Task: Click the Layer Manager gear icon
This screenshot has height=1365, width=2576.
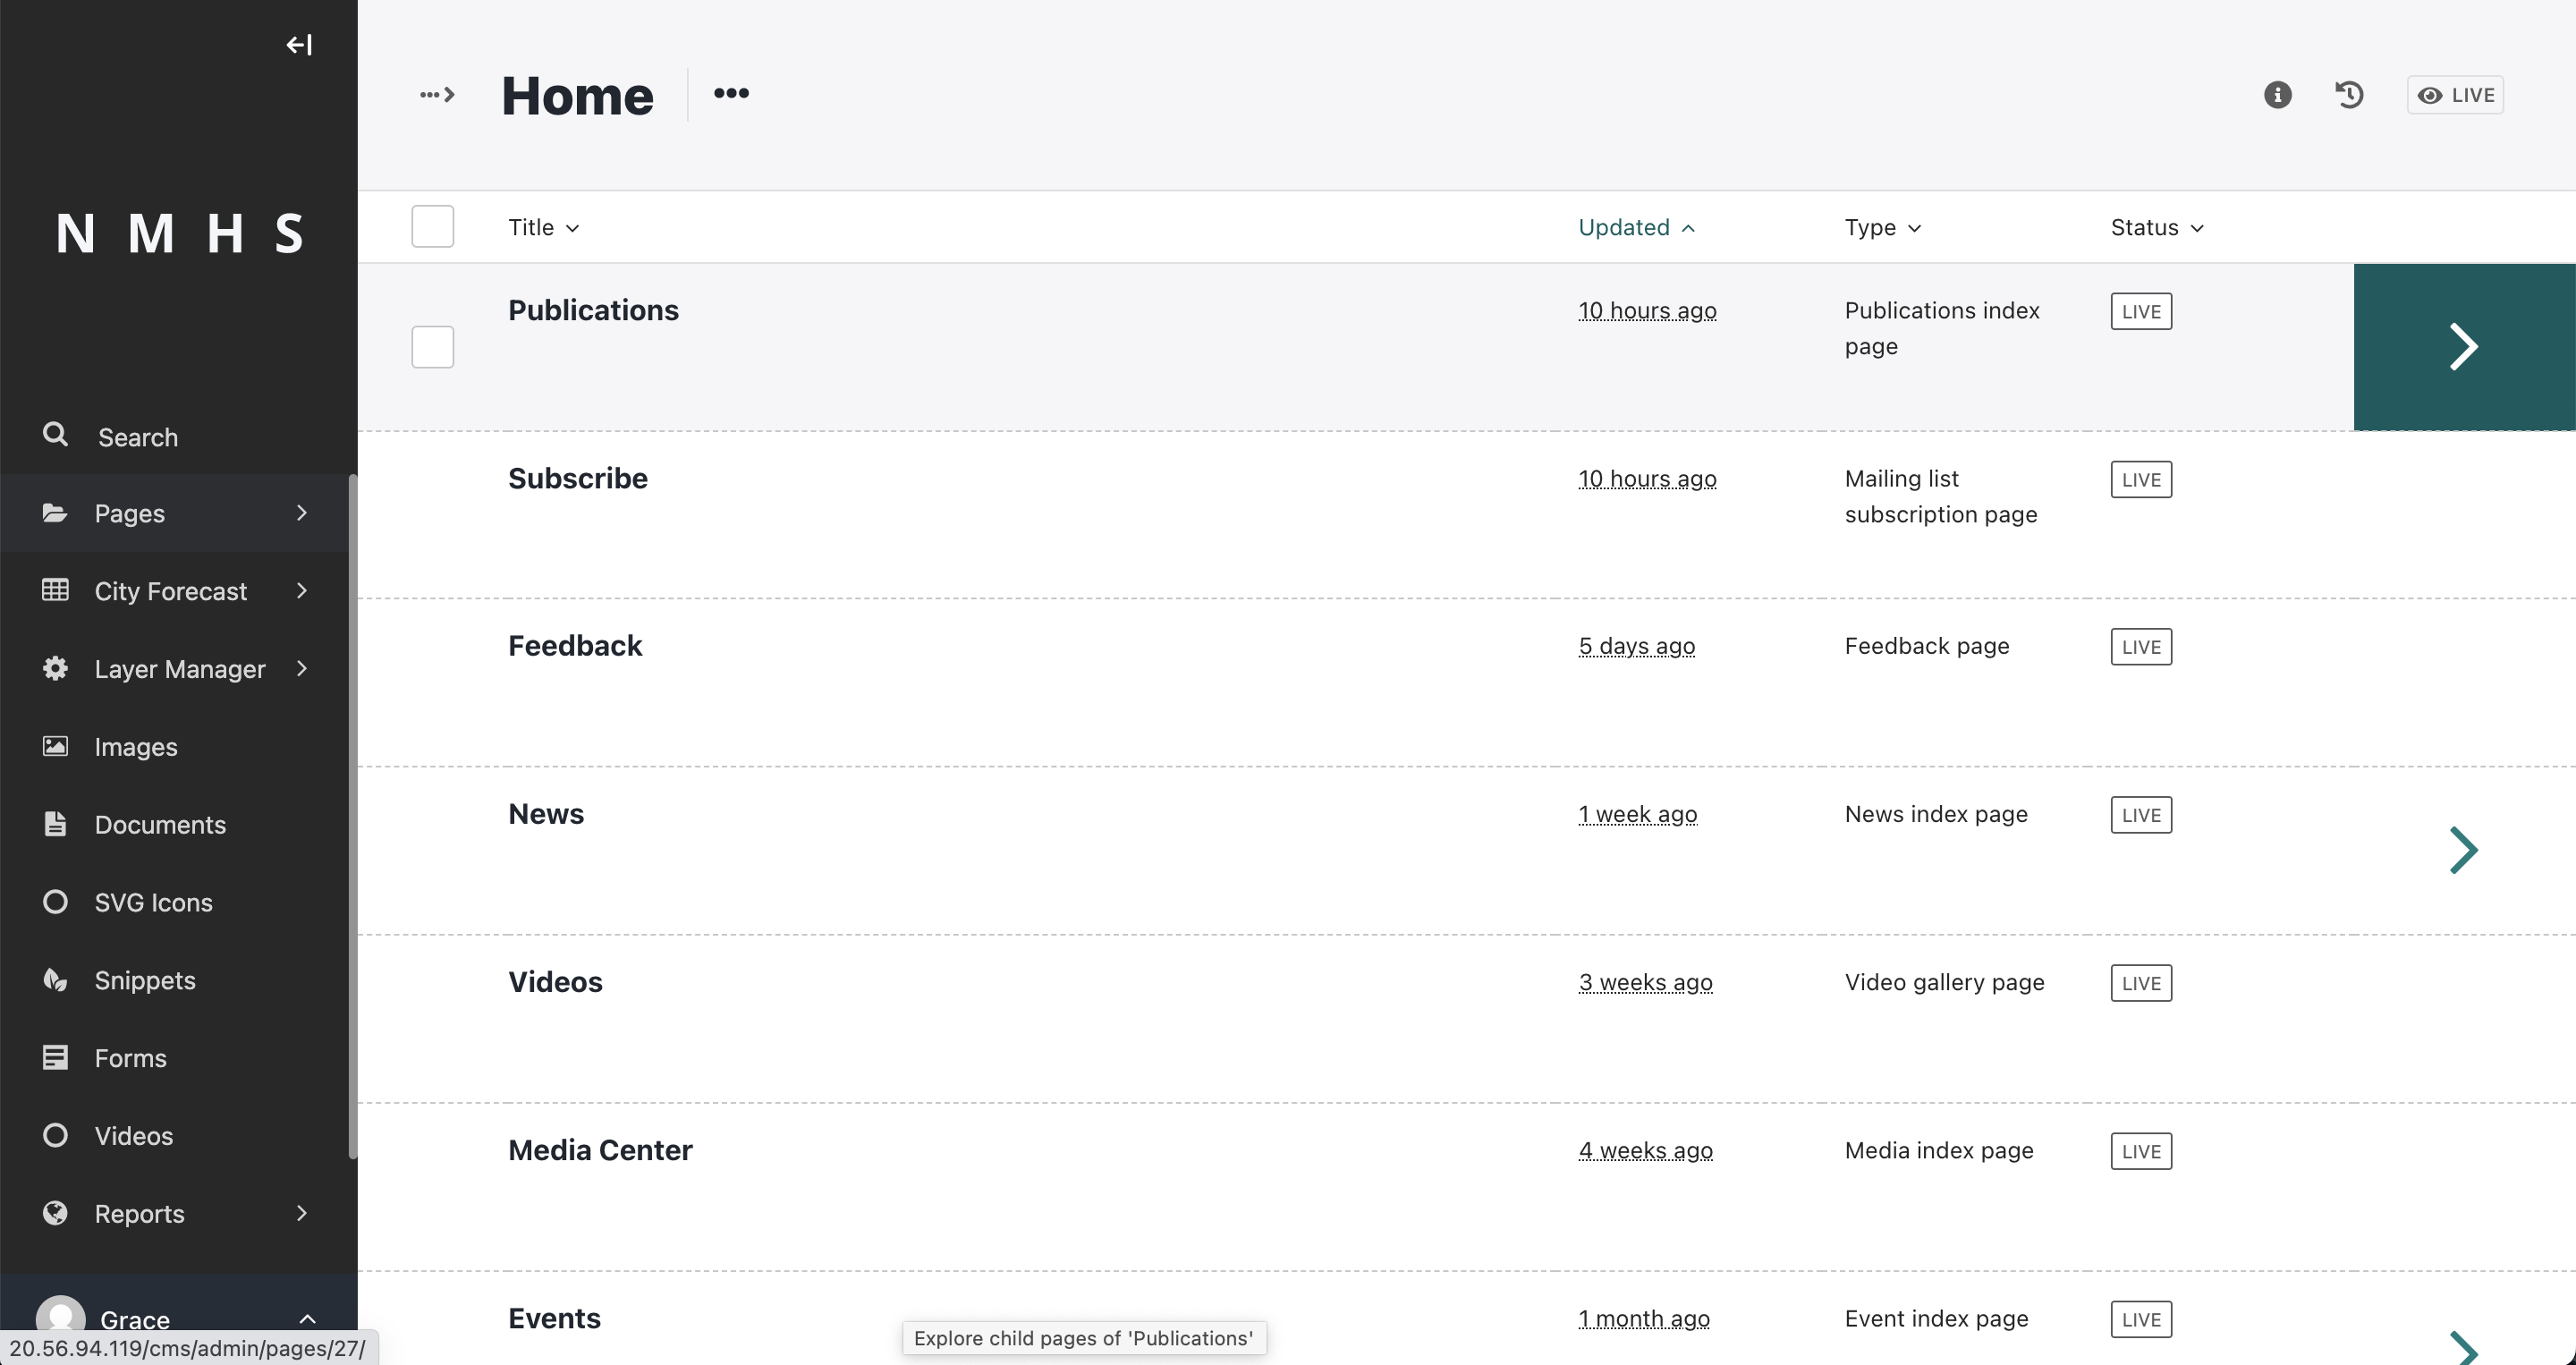Action: [55, 668]
